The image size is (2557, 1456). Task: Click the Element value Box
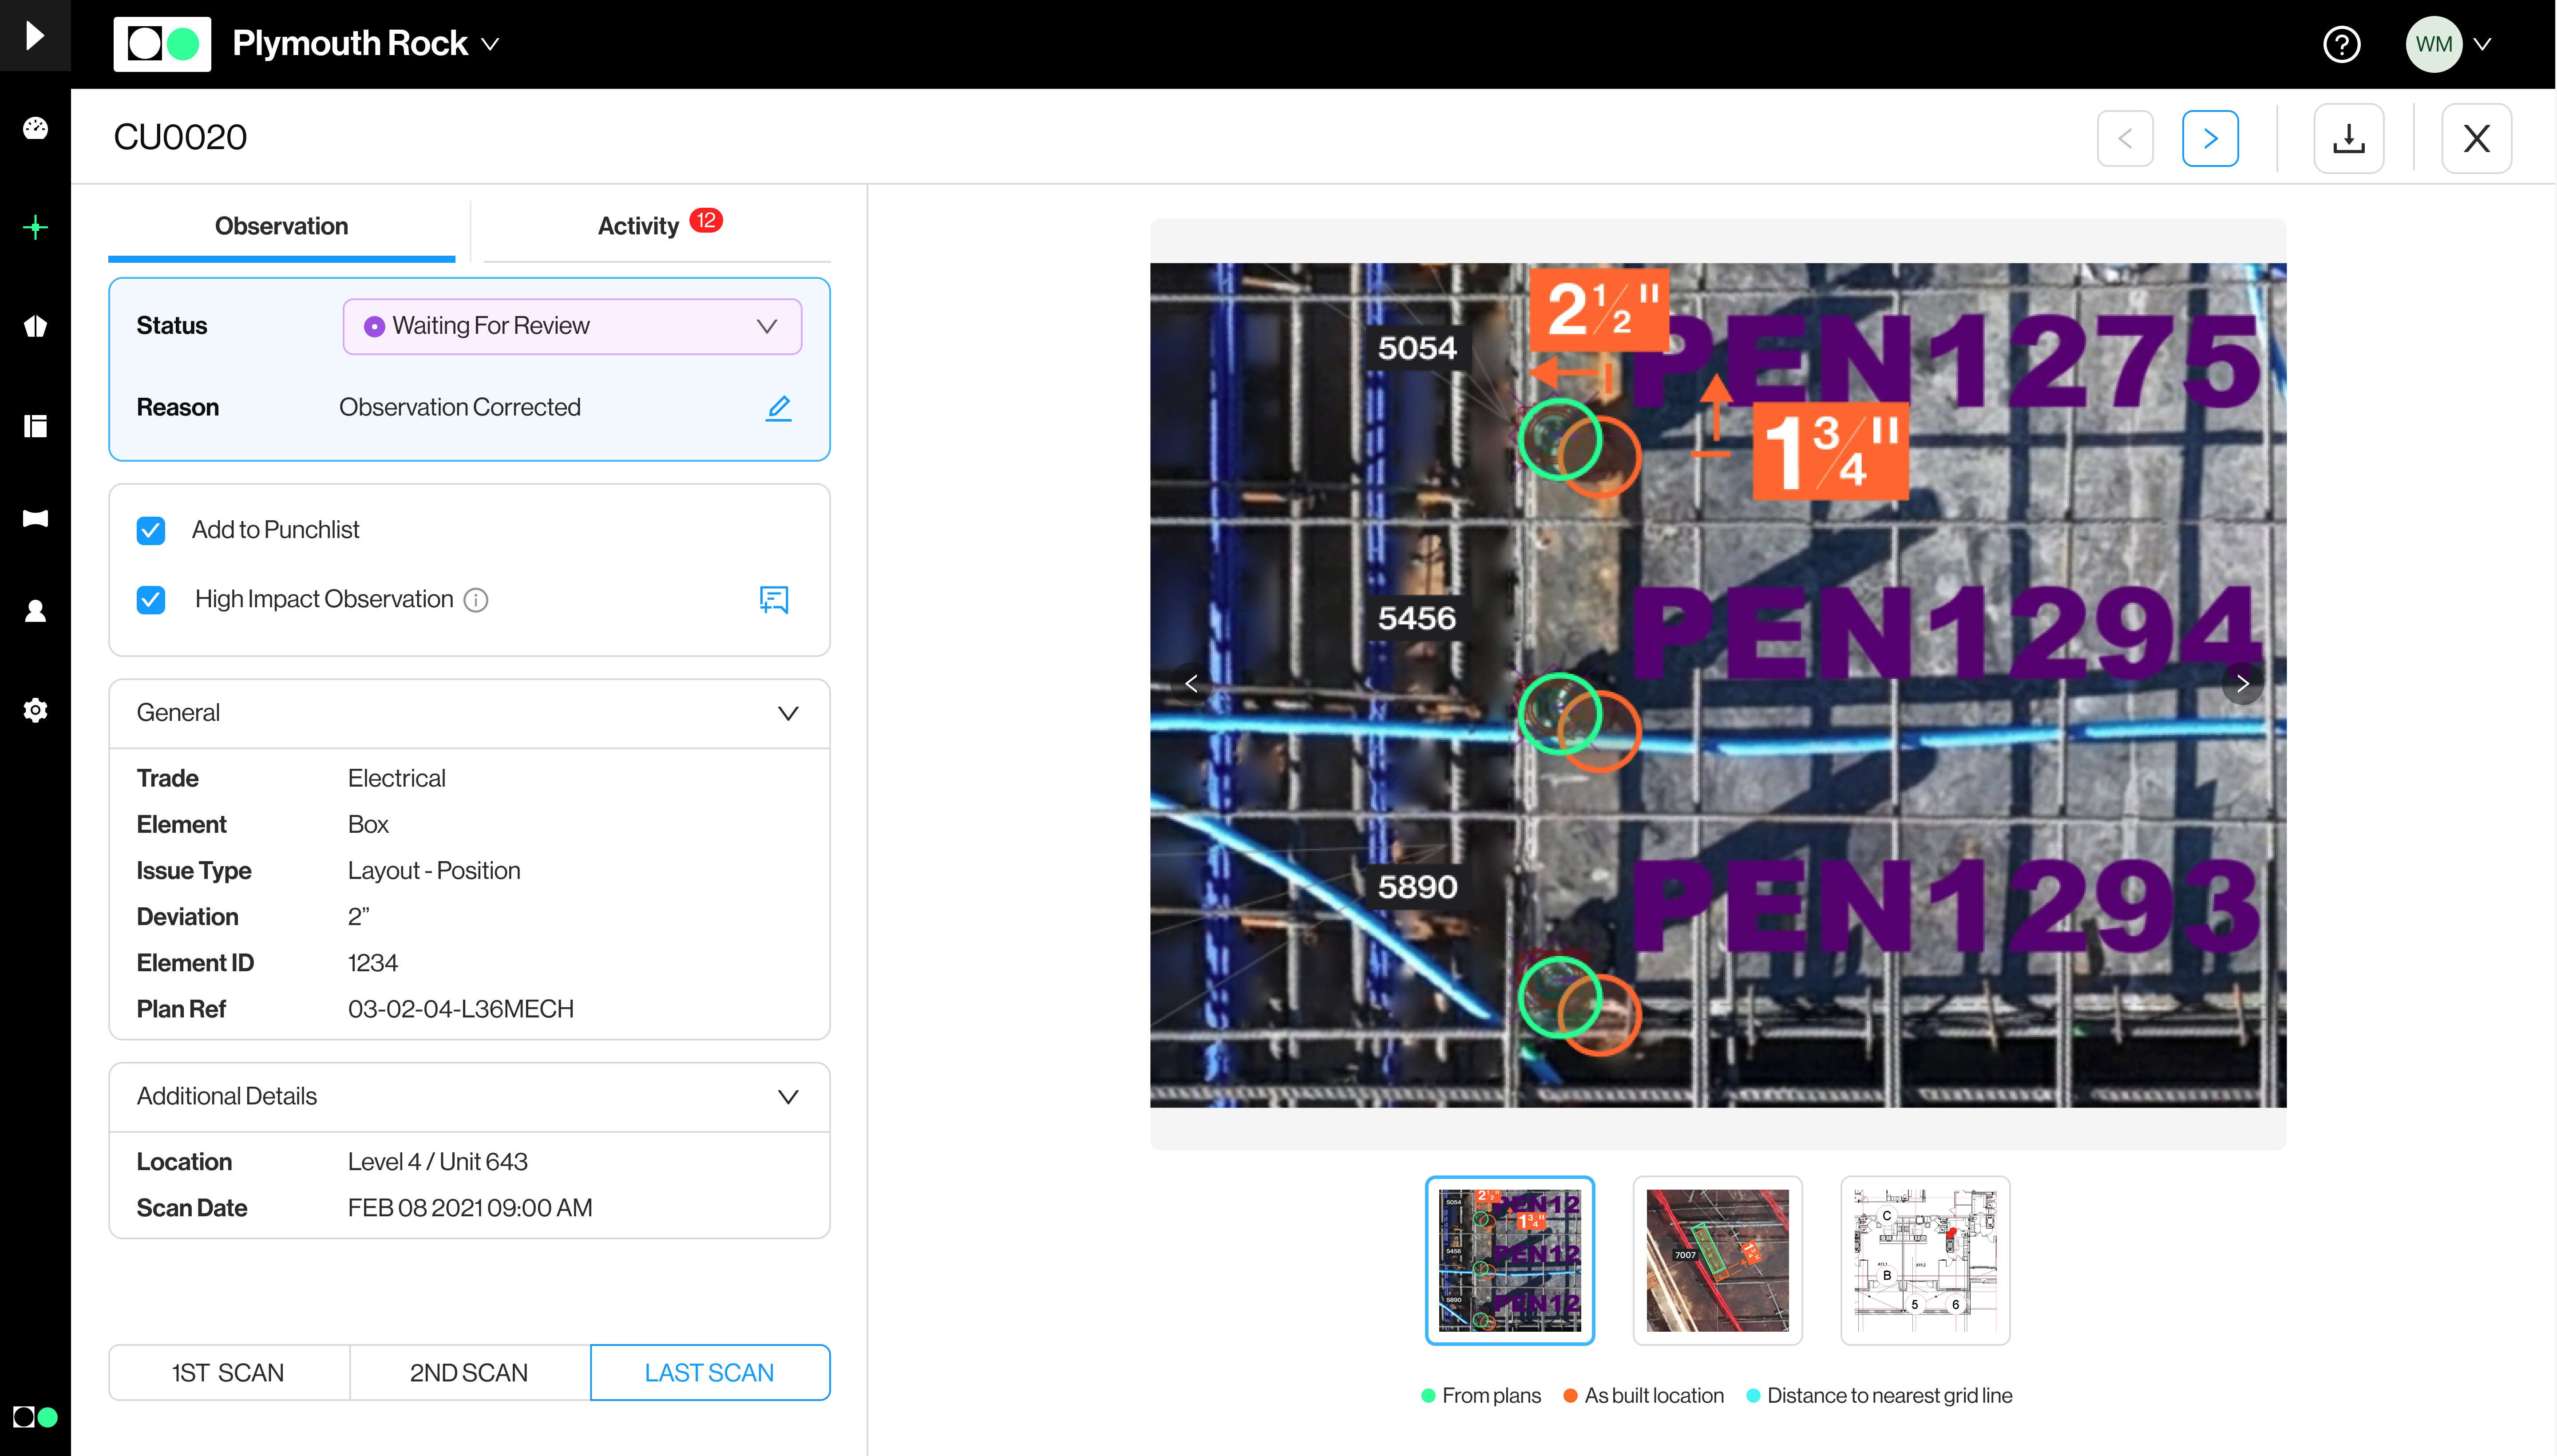[368, 825]
